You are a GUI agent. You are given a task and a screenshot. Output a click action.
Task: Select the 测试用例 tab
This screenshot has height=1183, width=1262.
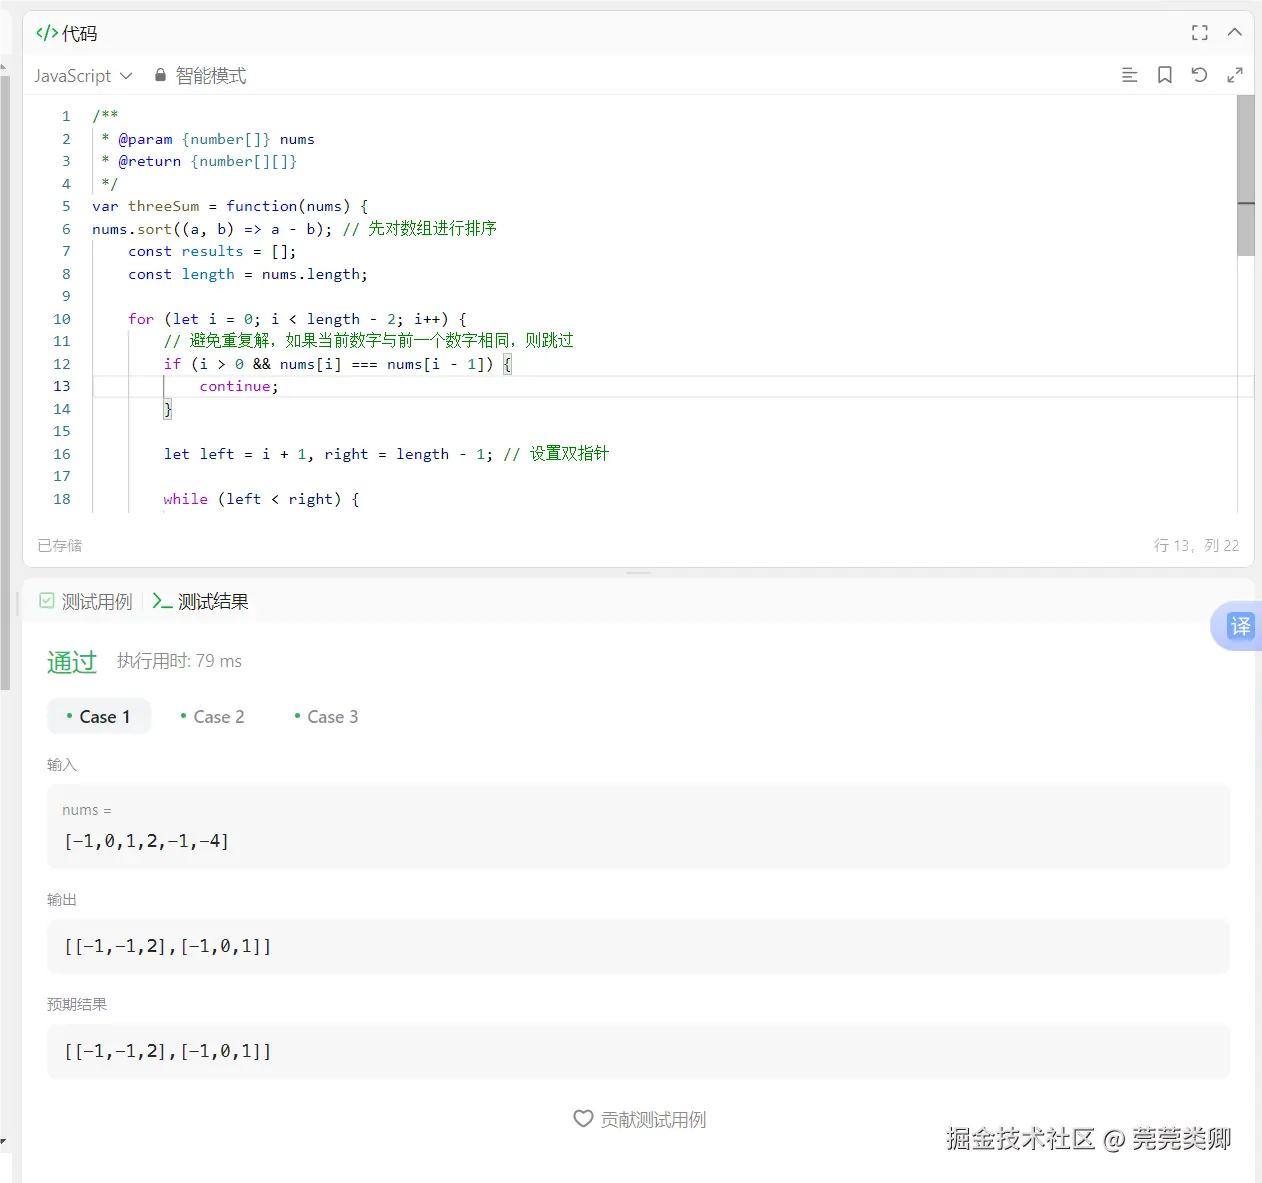coord(96,601)
